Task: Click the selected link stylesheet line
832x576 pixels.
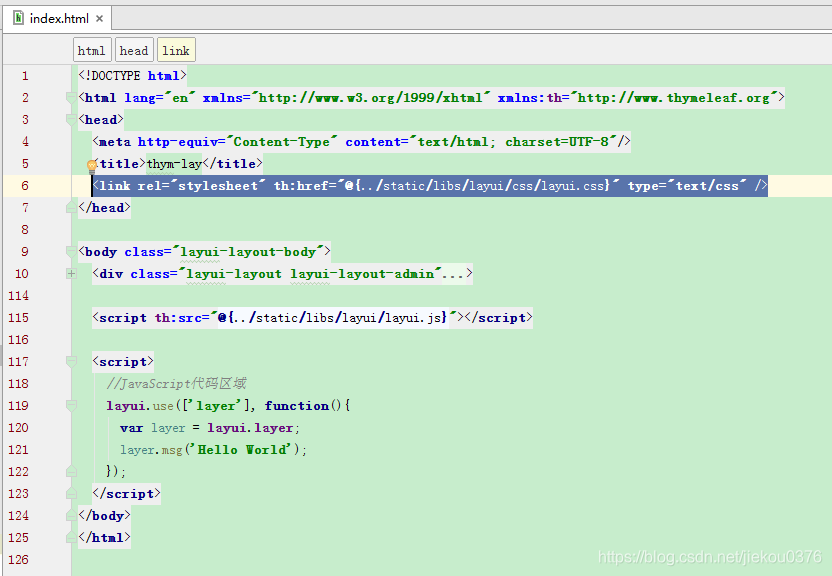Action: [x=430, y=186]
